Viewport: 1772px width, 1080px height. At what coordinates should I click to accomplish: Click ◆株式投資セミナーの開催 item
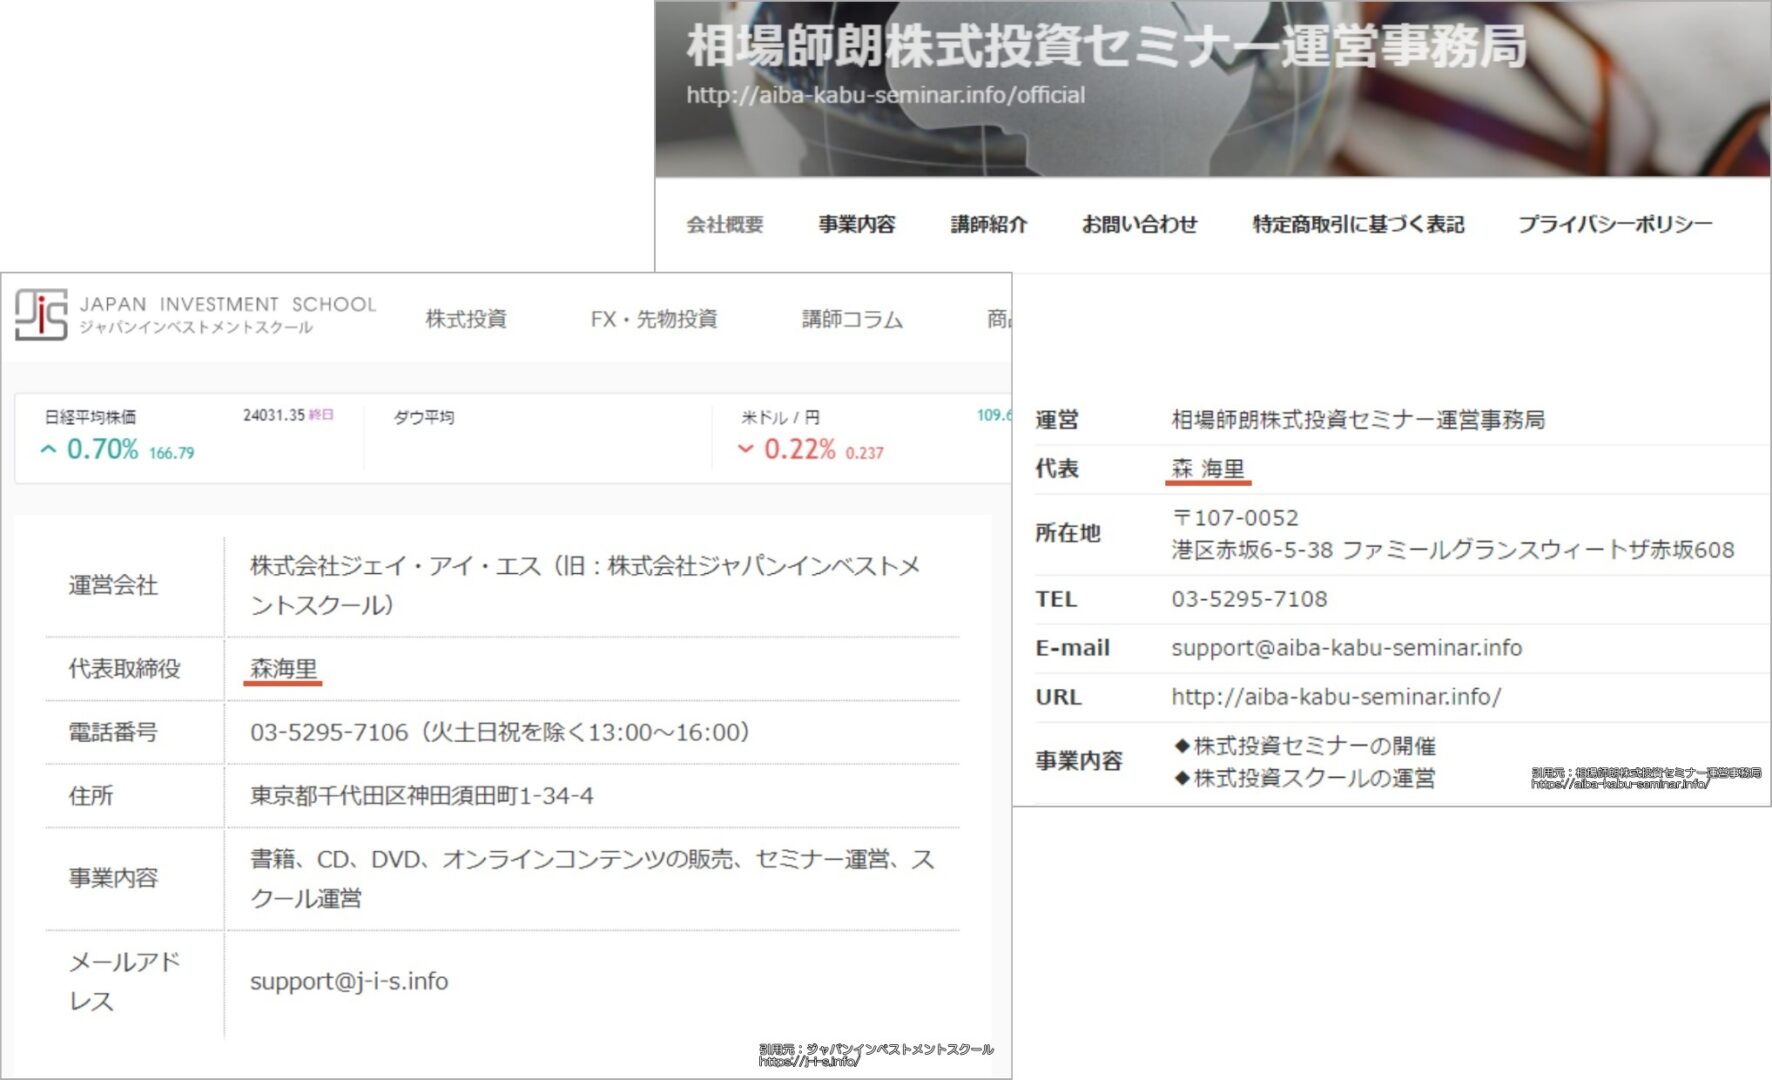point(1304,746)
